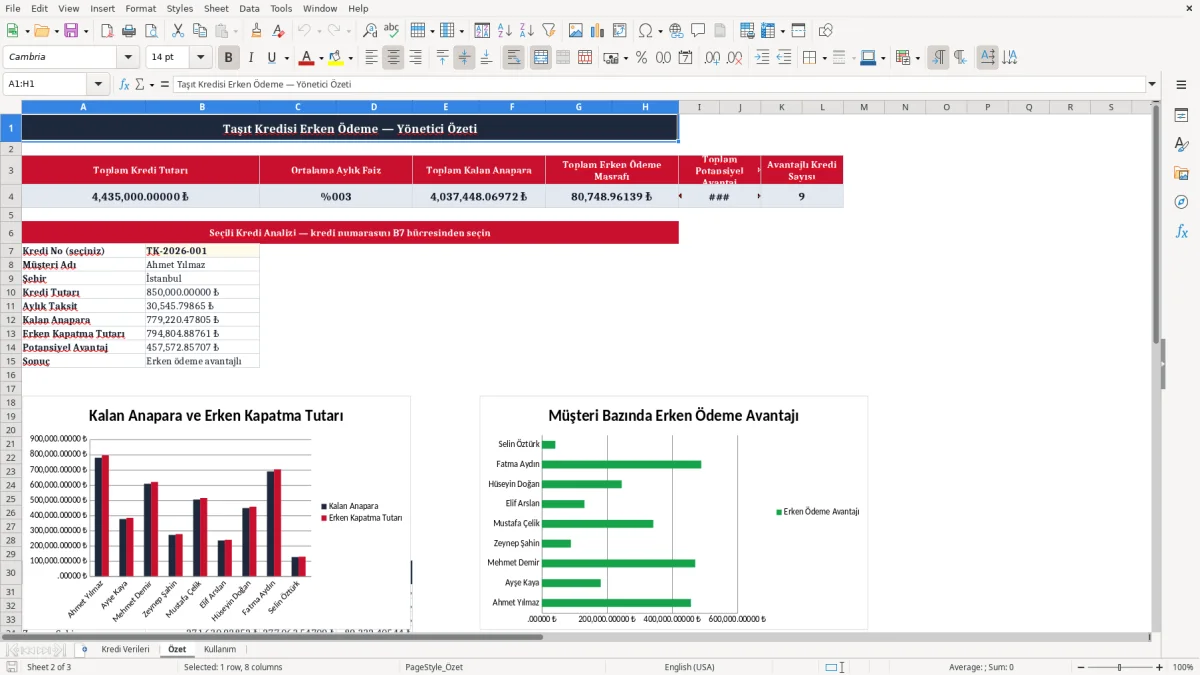Viewport: 1200px width, 675px height.
Task: Insert comment speech bubble icon
Action: tap(698, 31)
